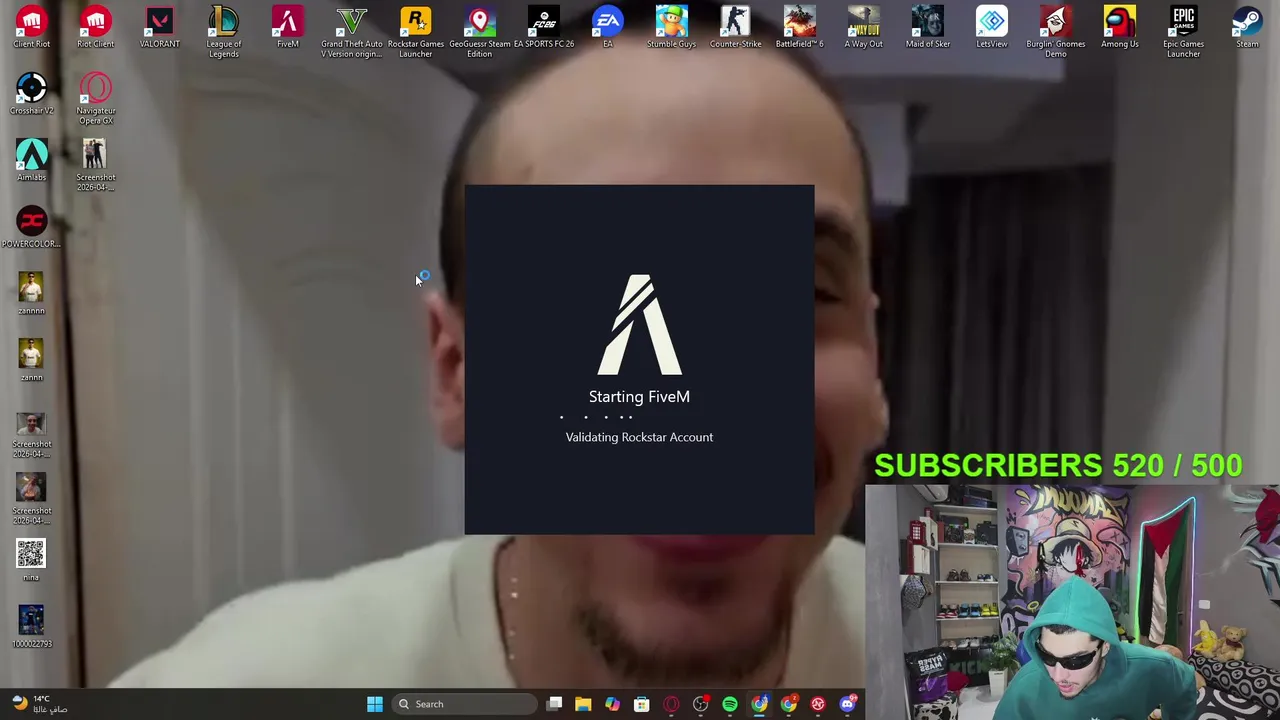Screen dimensions: 1280x720
Task: Open Rockstar Games Launcher shortcut
Action: (415, 31)
